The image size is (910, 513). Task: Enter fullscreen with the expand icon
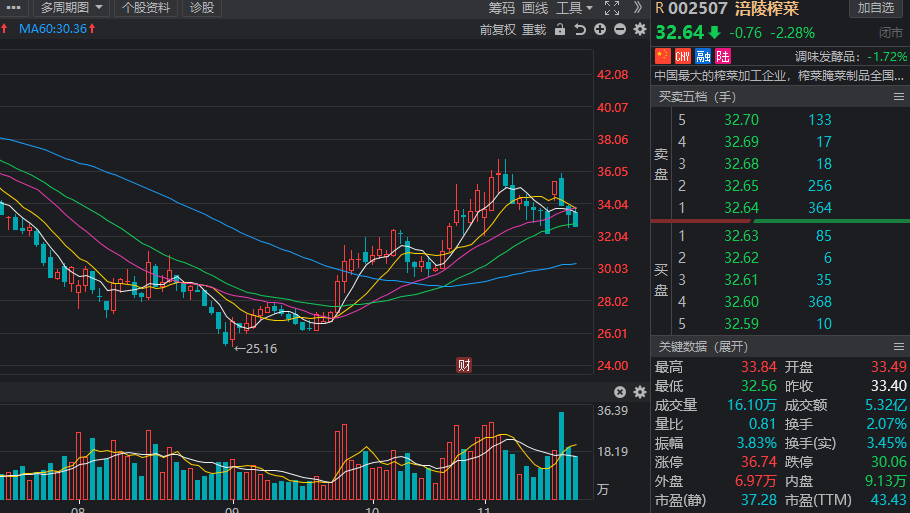click(612, 8)
